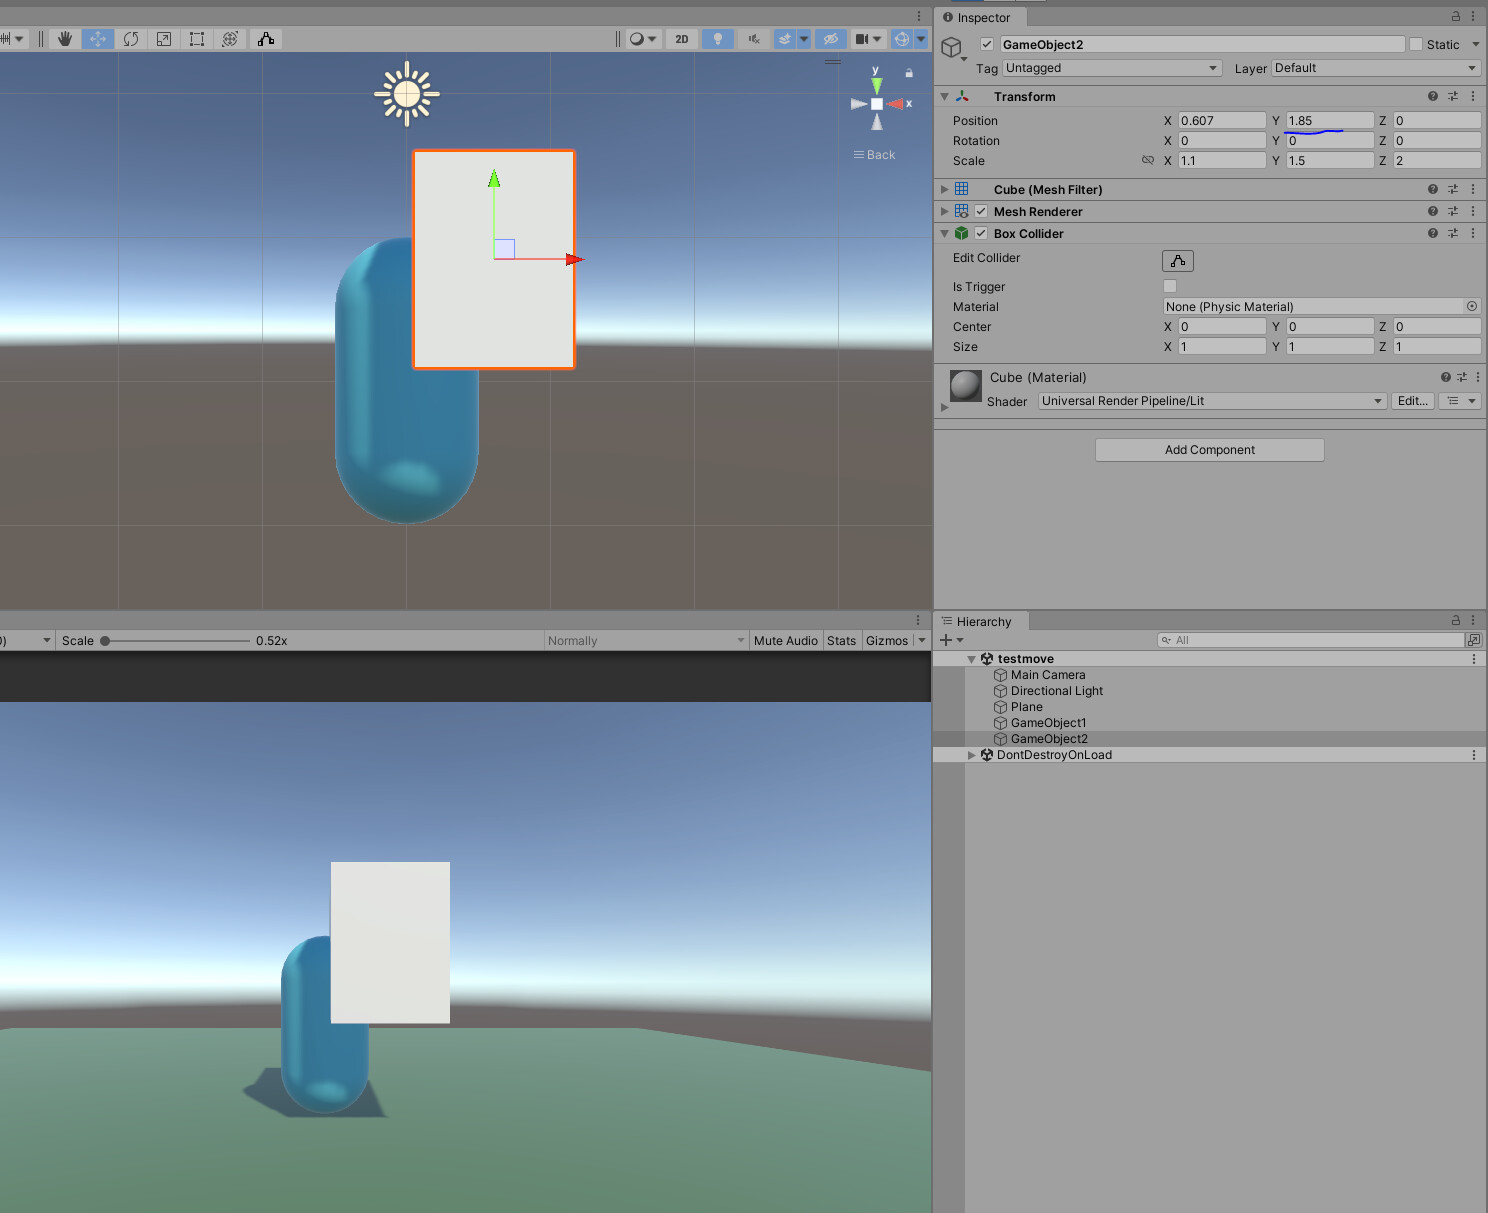Viewport: 1488px width, 1213px height.
Task: Toggle 2D view mode
Action: pos(681,39)
